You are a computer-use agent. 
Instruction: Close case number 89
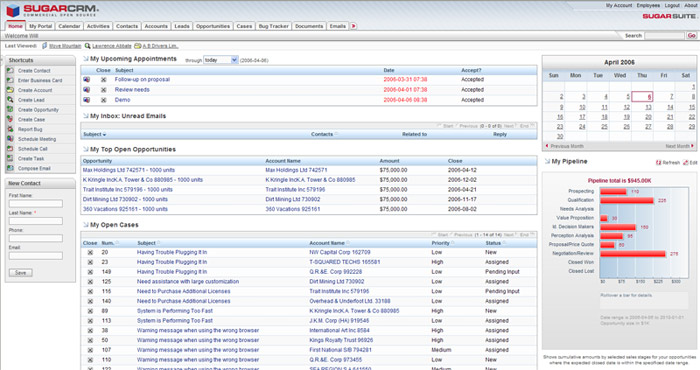(90, 311)
